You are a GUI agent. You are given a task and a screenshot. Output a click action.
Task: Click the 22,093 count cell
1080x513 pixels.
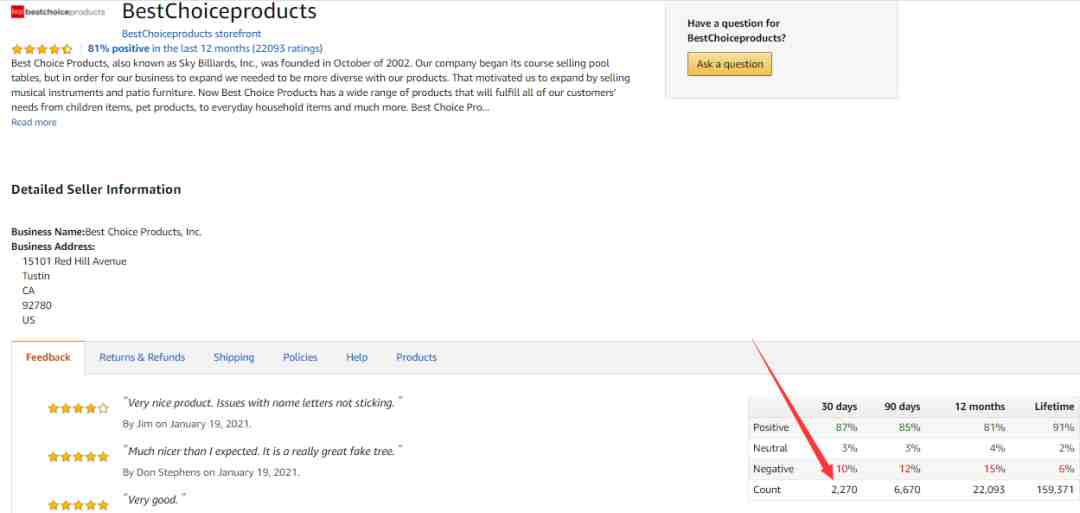click(x=988, y=490)
